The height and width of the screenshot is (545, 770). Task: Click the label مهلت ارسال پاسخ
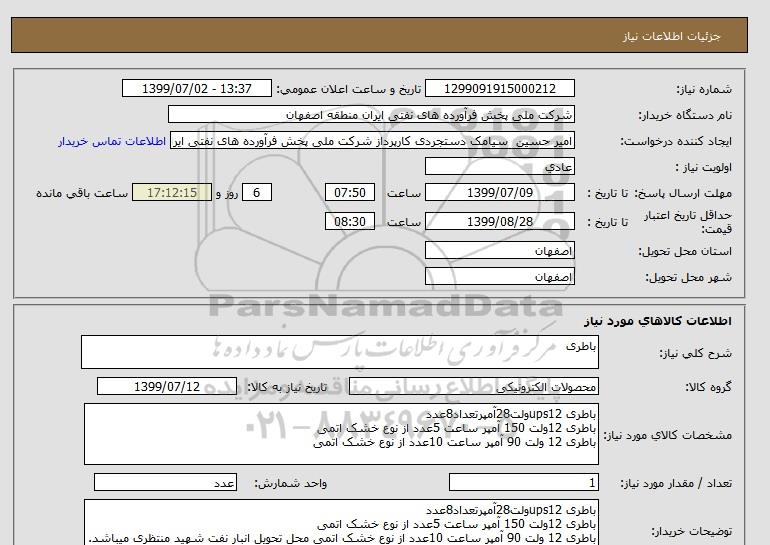683,193
